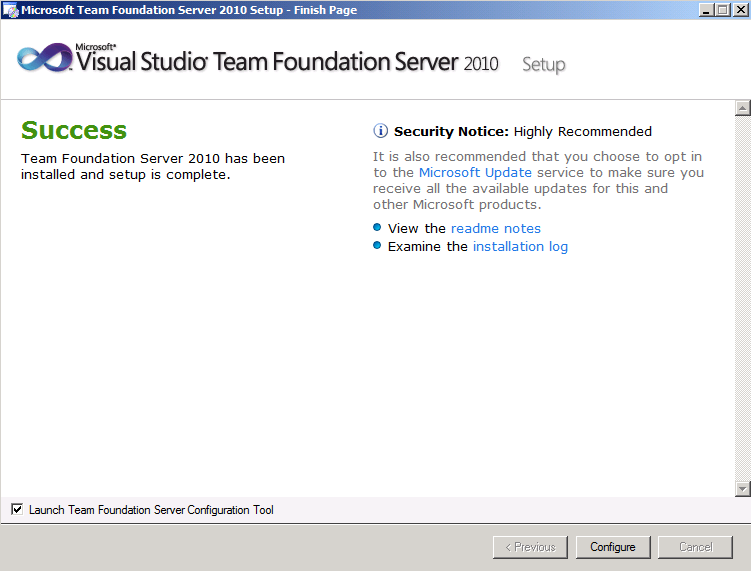Image resolution: width=751 pixels, height=571 pixels.
Task: Click the 'installed and setup is complete' text
Action: [x=125, y=175]
